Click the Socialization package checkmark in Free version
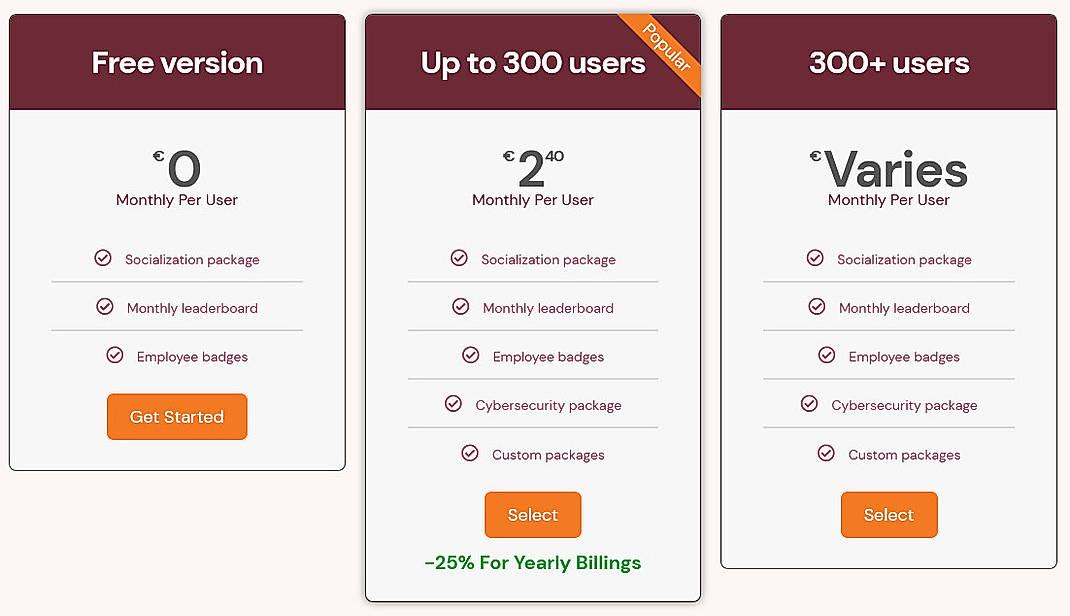1070x616 pixels. [x=103, y=257]
